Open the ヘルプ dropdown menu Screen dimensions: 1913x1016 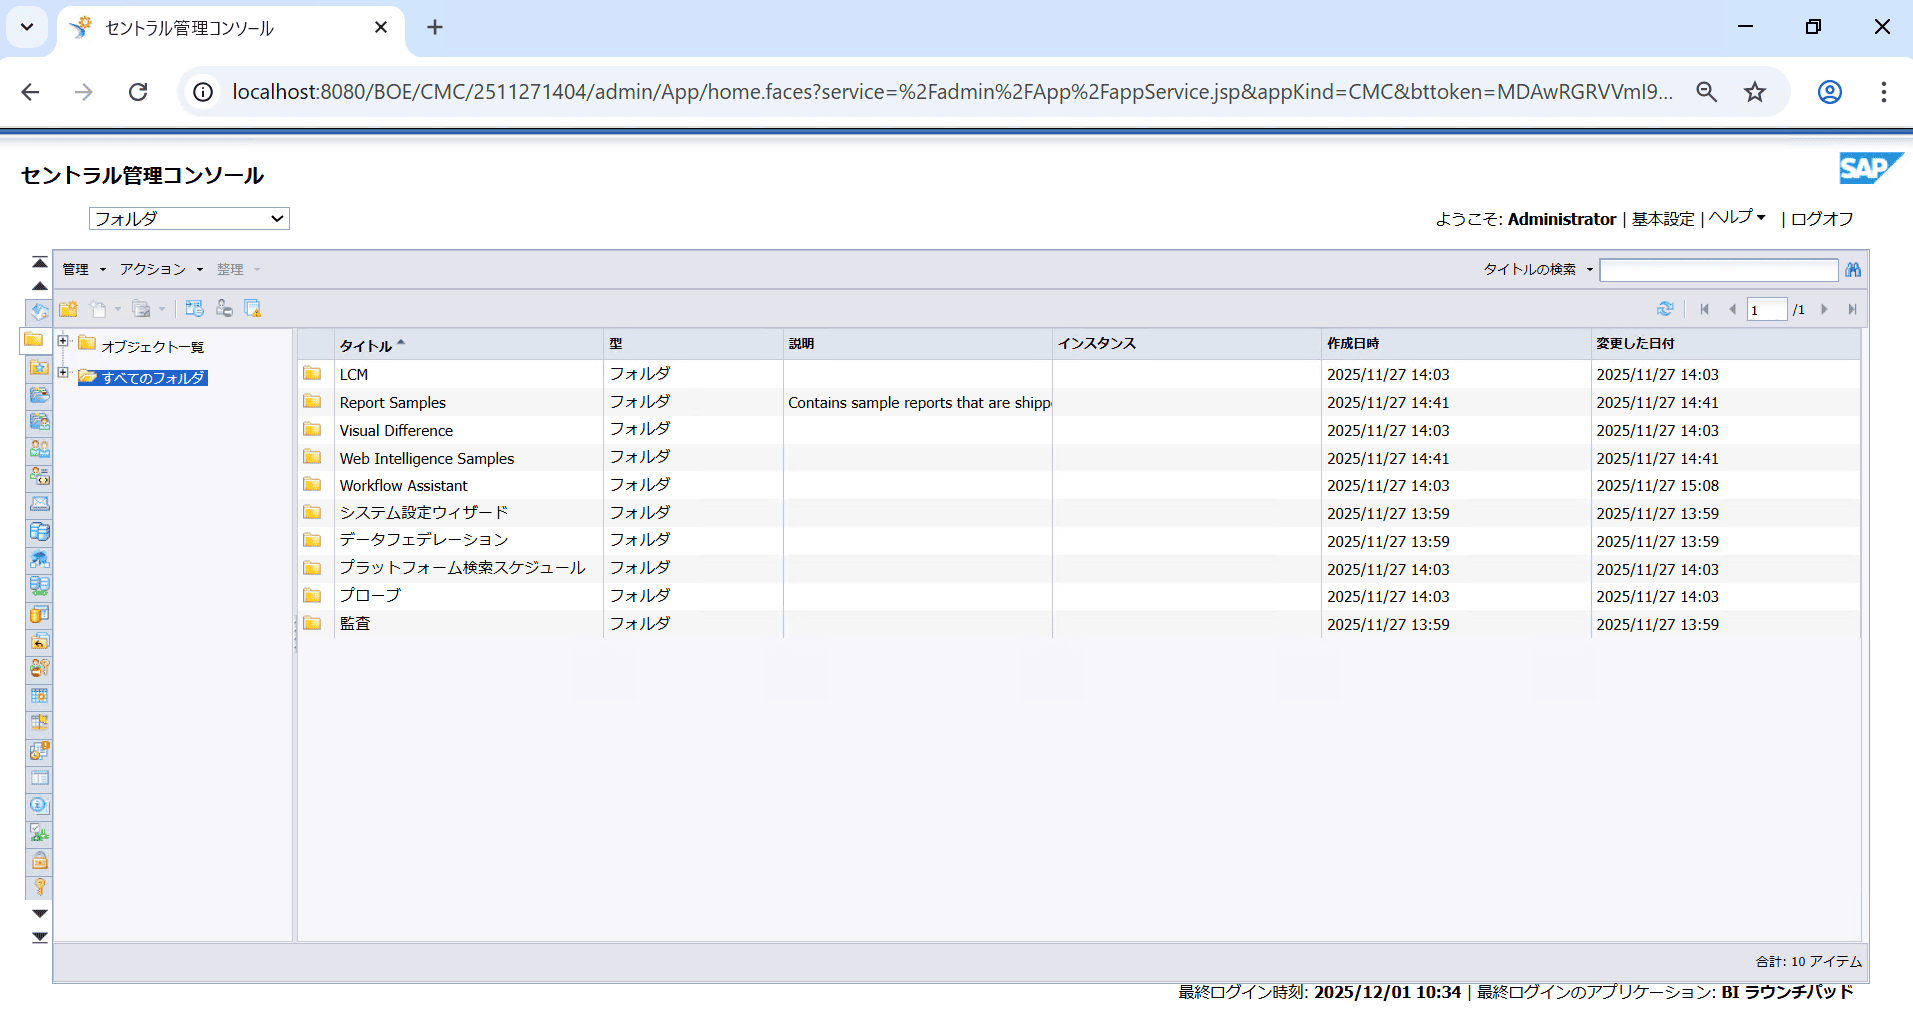point(1737,218)
